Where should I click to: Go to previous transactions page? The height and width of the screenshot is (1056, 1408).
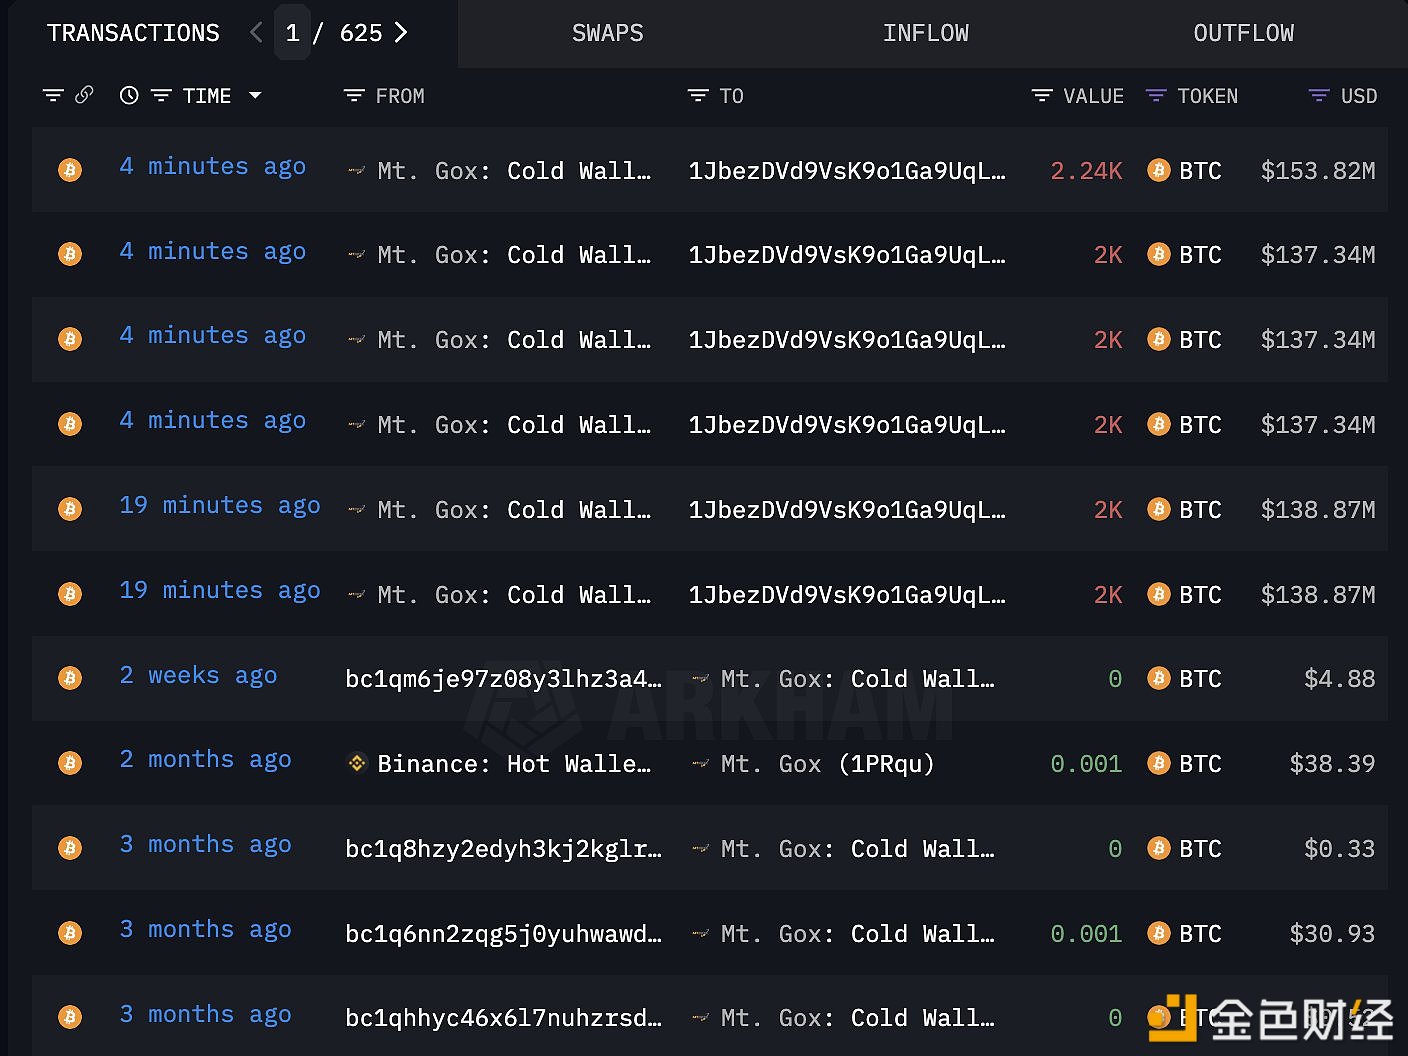pyautogui.click(x=256, y=33)
